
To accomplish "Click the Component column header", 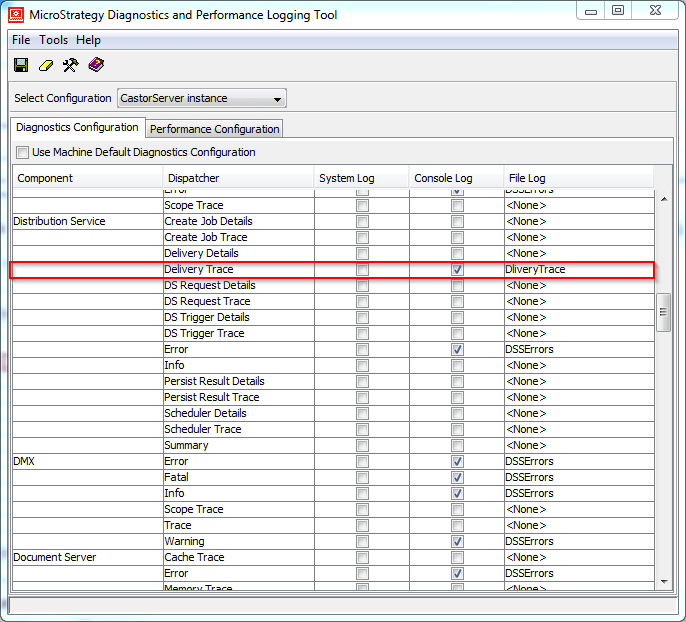I will [88, 178].
